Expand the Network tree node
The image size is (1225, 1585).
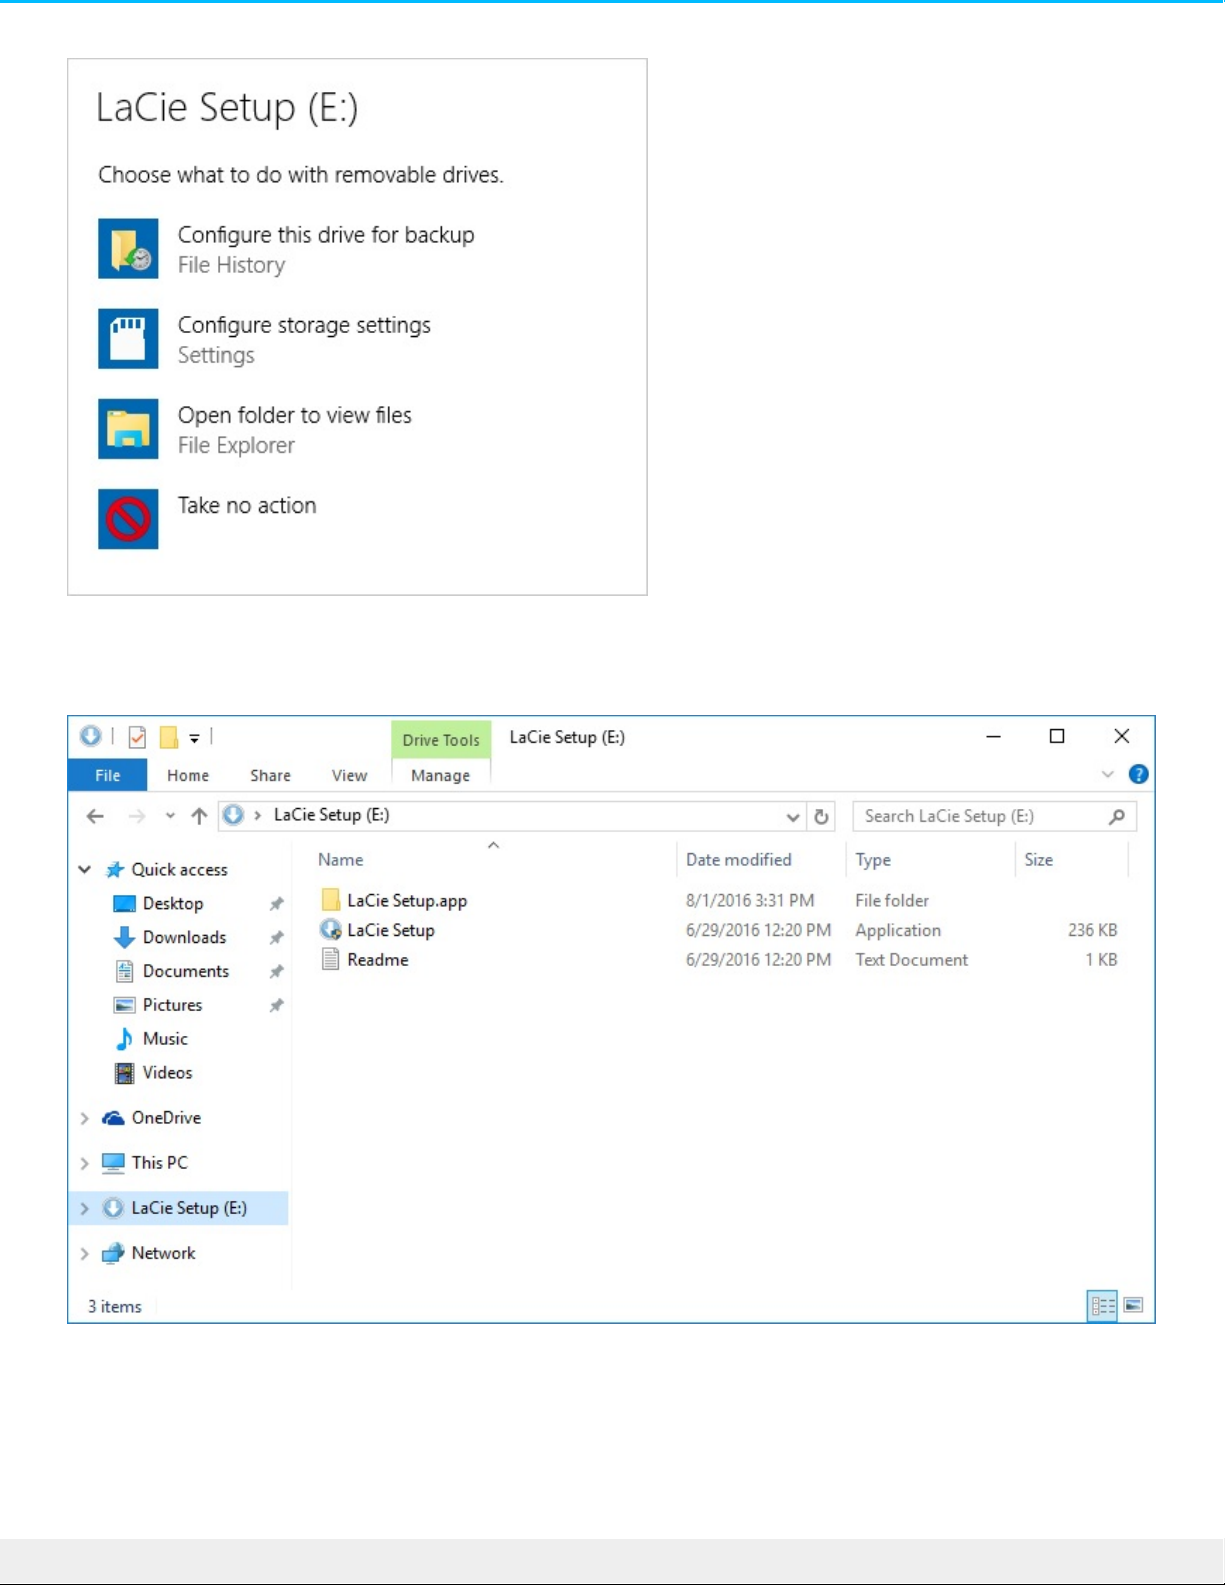(85, 1254)
